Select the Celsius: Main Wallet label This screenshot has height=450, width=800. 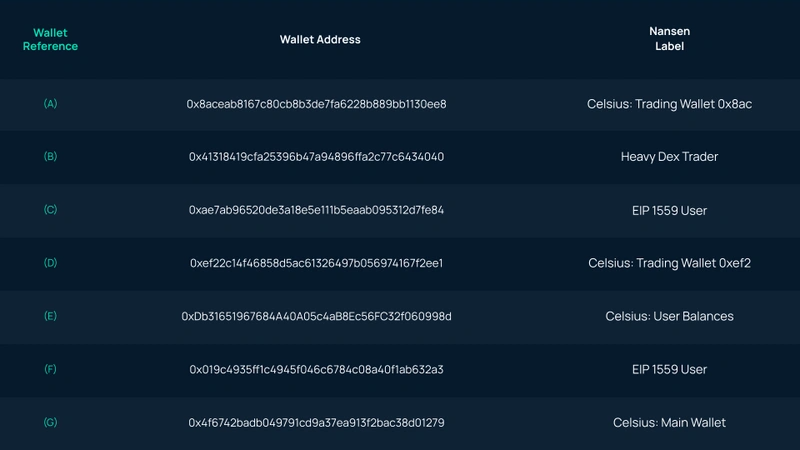[669, 423]
